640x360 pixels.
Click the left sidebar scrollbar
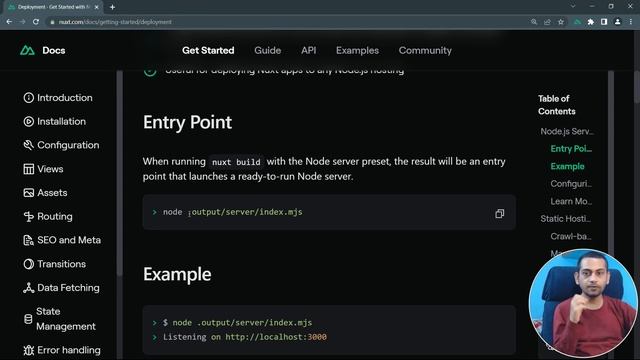pyautogui.click(x=120, y=173)
